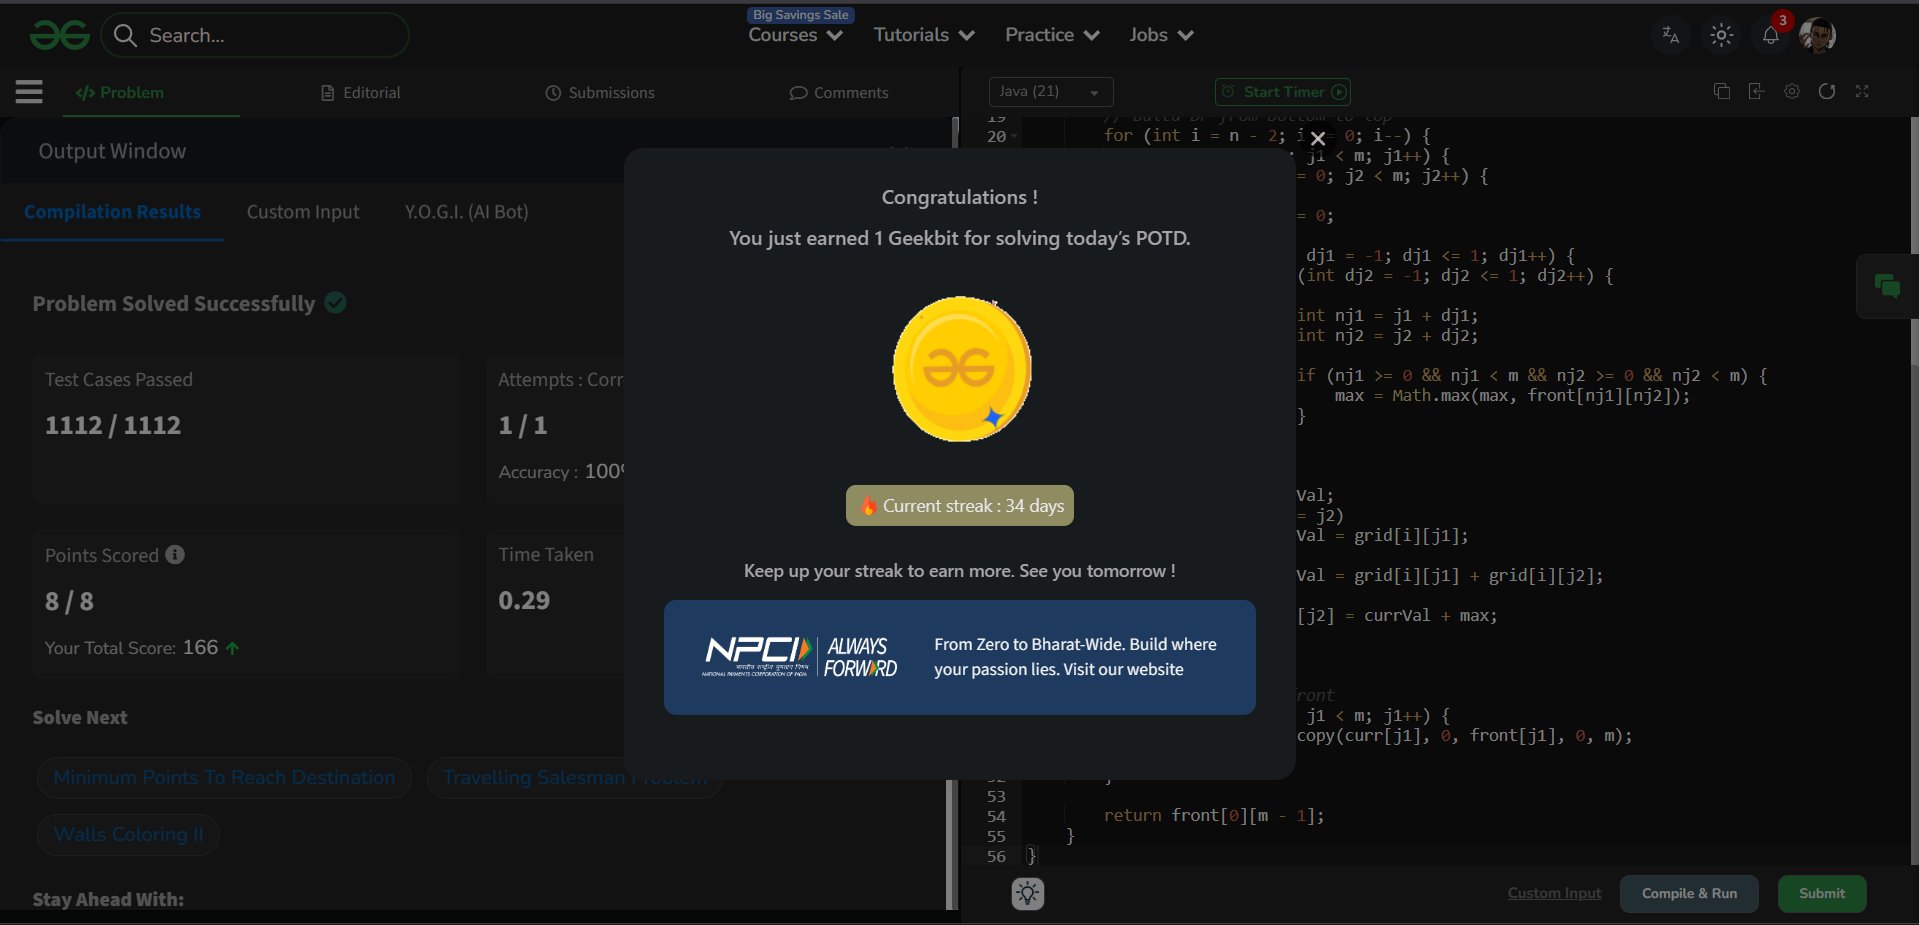
Task: Open the language translate icon
Action: (x=1670, y=35)
